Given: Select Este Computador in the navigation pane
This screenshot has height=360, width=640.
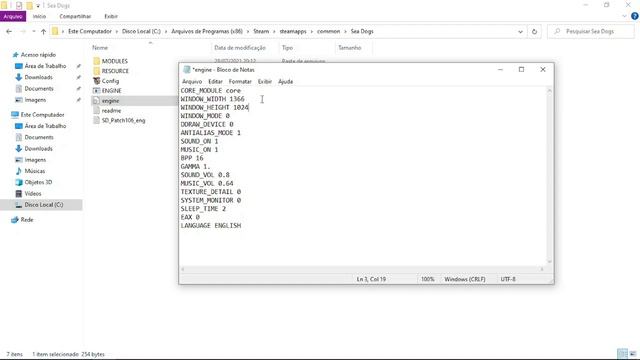Looking at the screenshot, I should click(42, 115).
